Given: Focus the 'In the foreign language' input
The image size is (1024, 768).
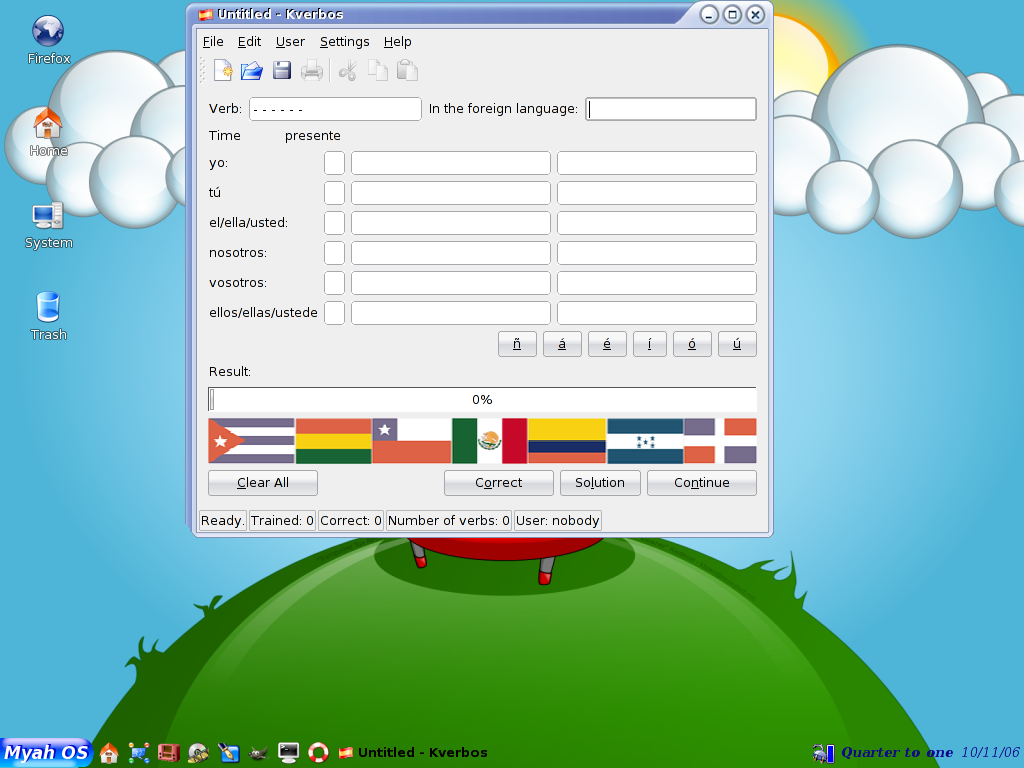Looking at the screenshot, I should pos(671,109).
